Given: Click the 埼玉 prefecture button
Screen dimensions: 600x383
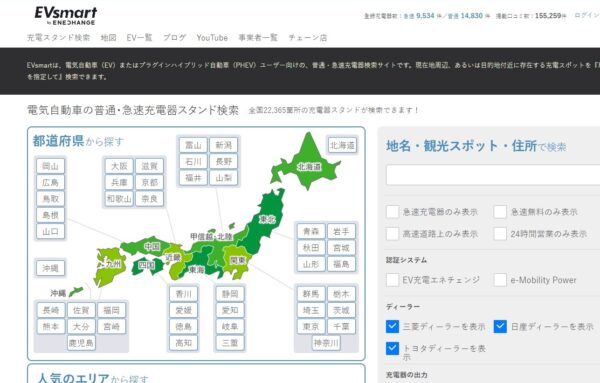Looking at the screenshot, I should (311, 310).
